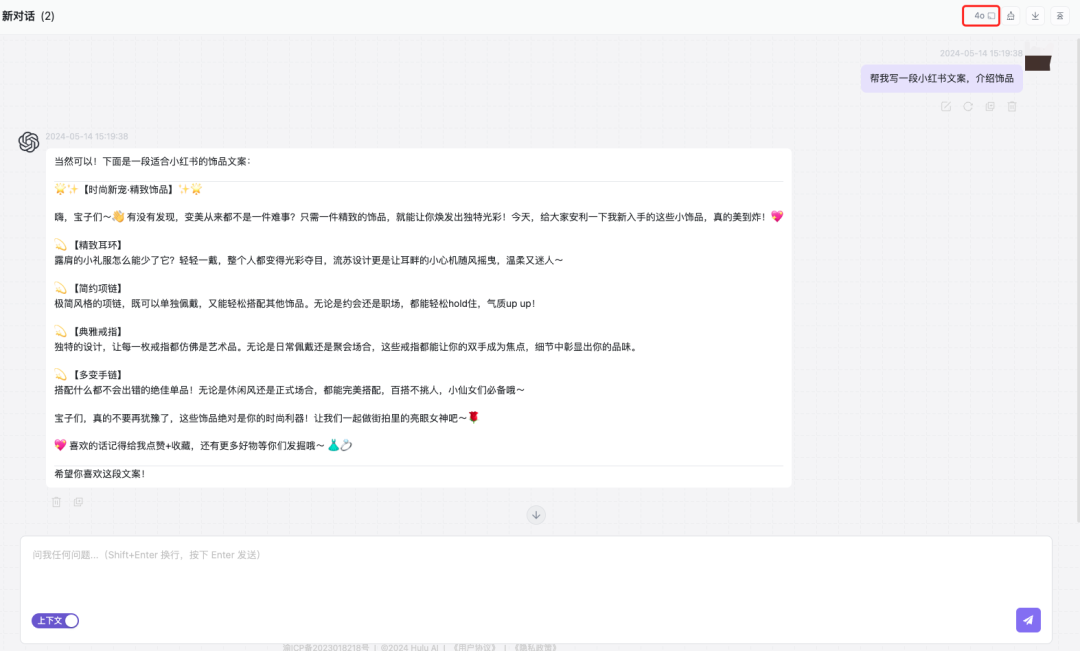
Task: Click the intro line 当然可以！下面是一段适合小红书的饰品文案
Action: click(152, 161)
